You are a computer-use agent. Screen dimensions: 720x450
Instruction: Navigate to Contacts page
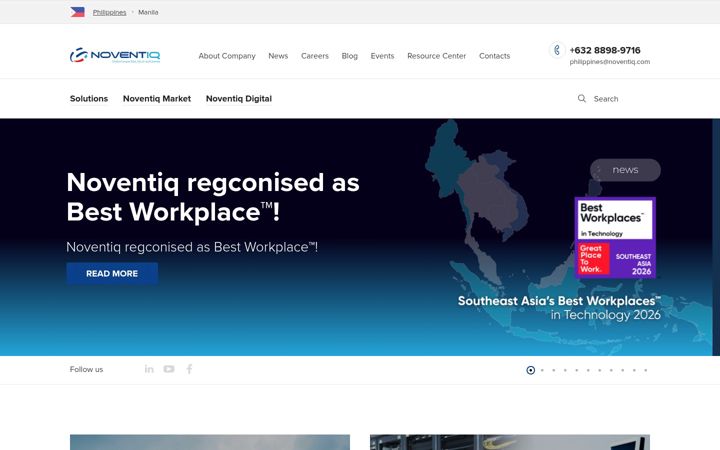[x=495, y=56]
